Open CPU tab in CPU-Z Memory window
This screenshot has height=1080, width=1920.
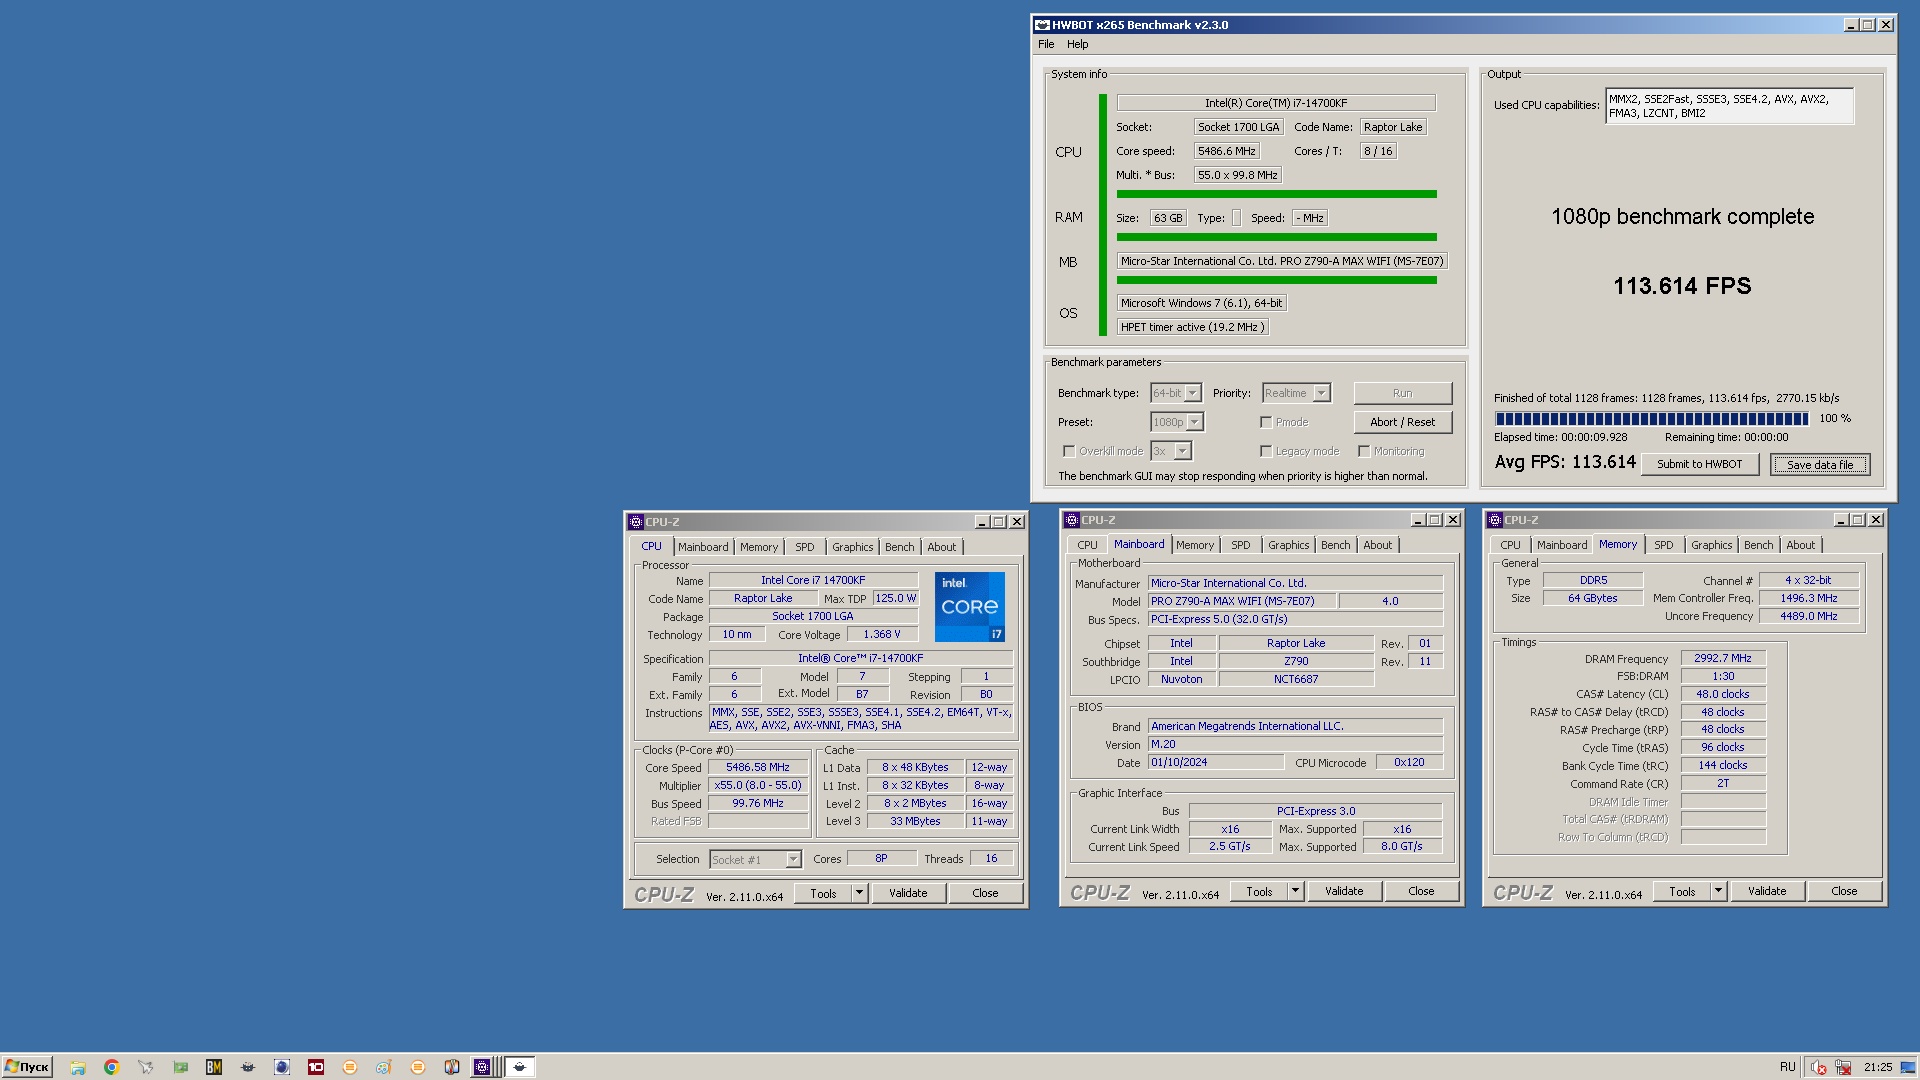click(x=1510, y=545)
